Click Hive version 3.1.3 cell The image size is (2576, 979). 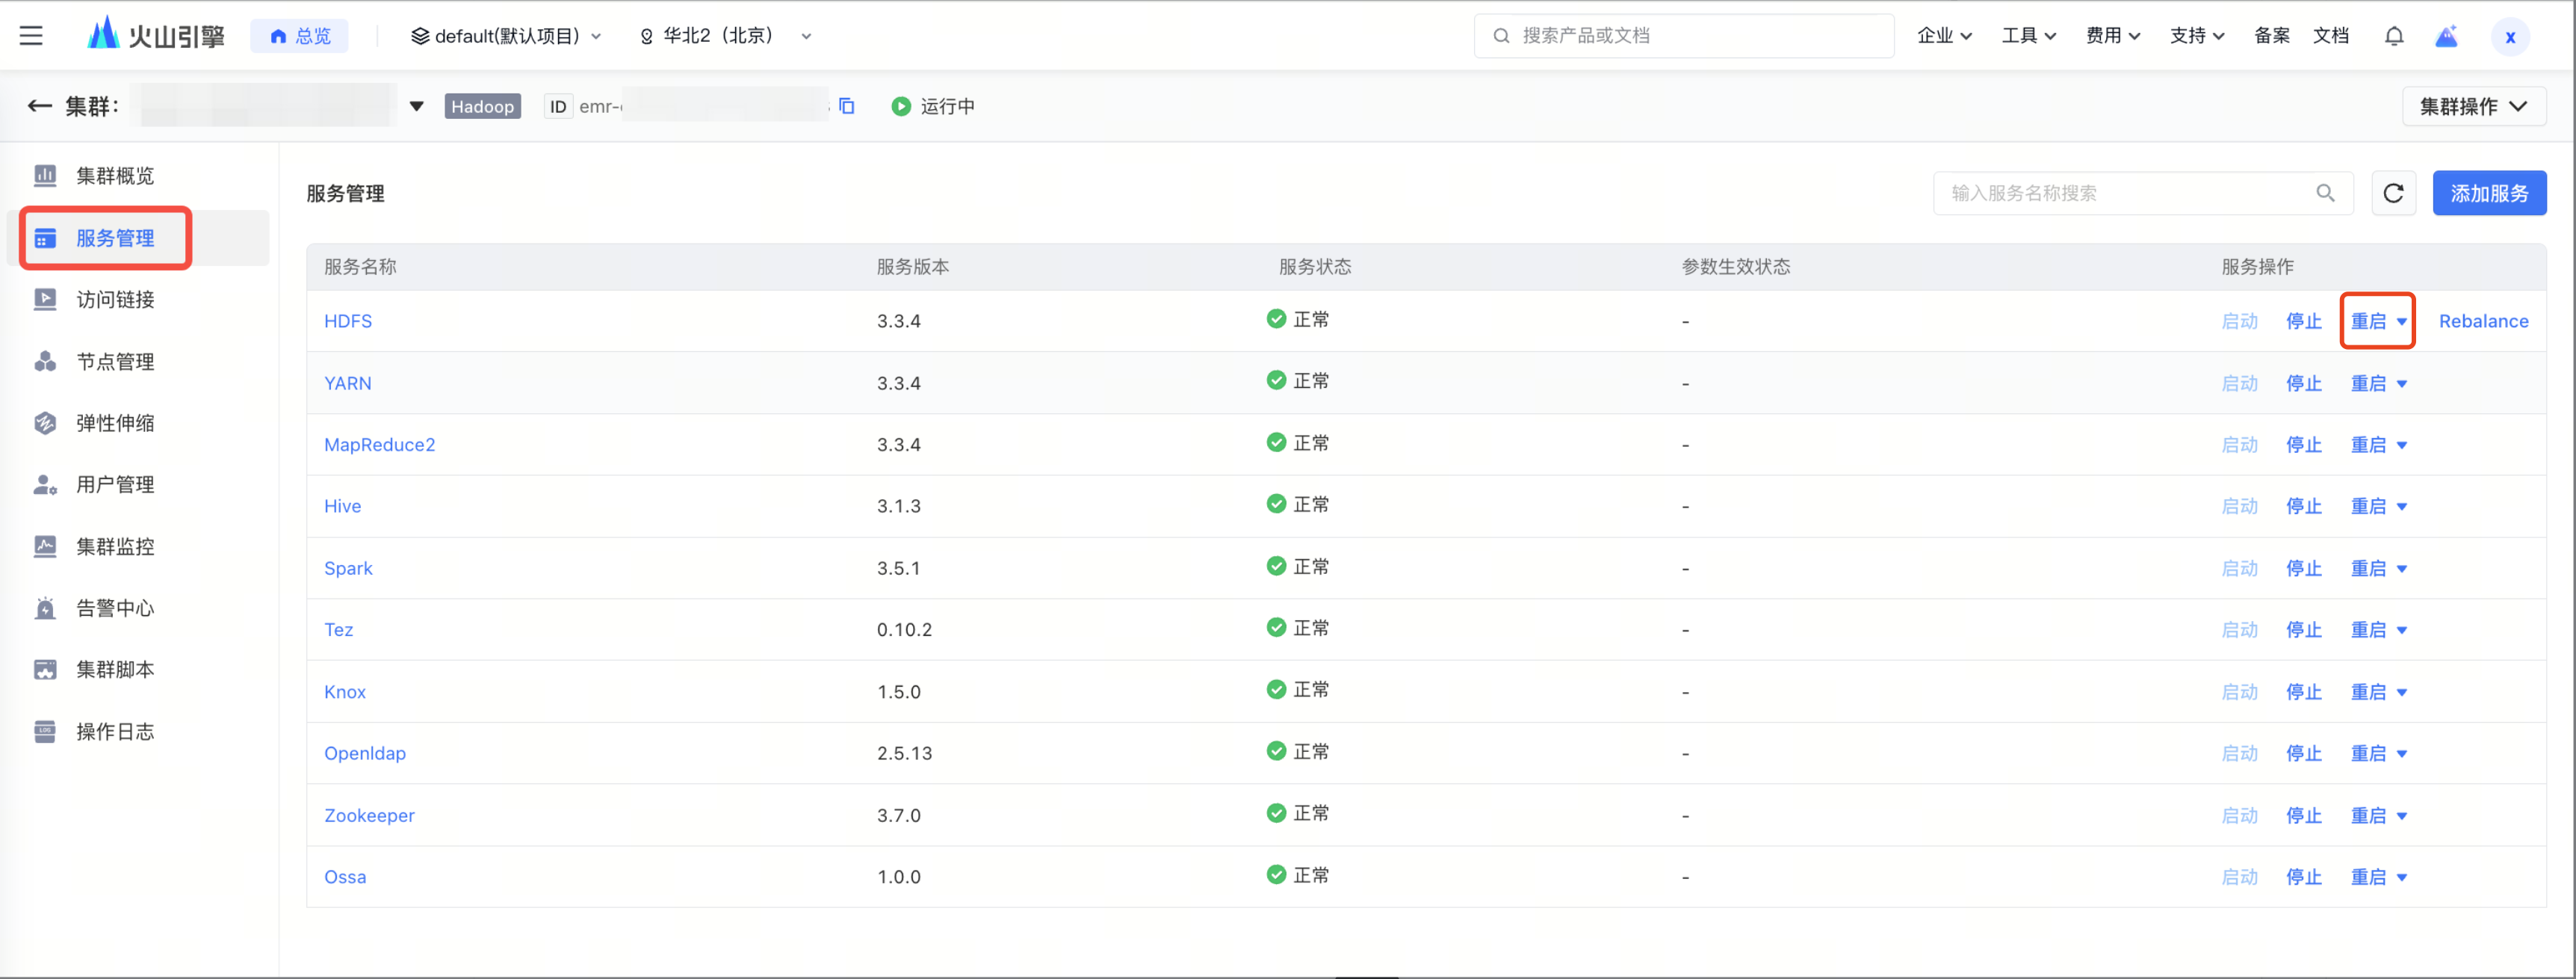tap(898, 506)
